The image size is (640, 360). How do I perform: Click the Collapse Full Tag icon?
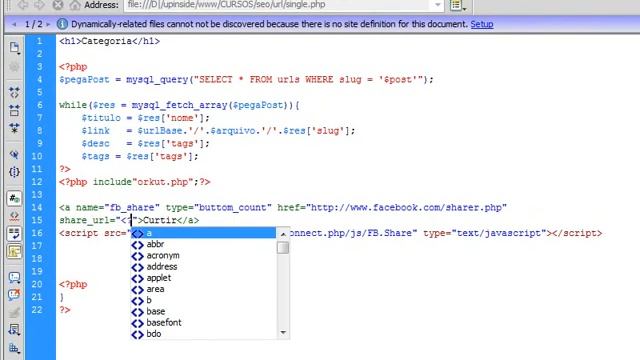[14, 92]
